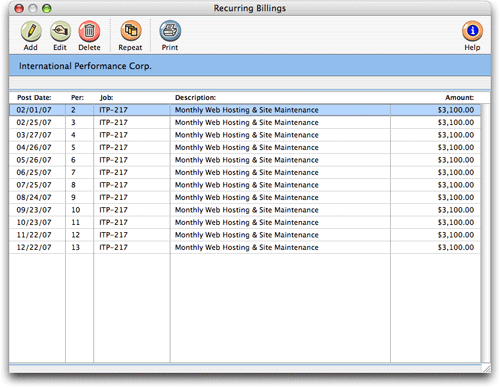Print the recurring billings list
This screenshot has height=388, width=500.
pyautogui.click(x=170, y=31)
